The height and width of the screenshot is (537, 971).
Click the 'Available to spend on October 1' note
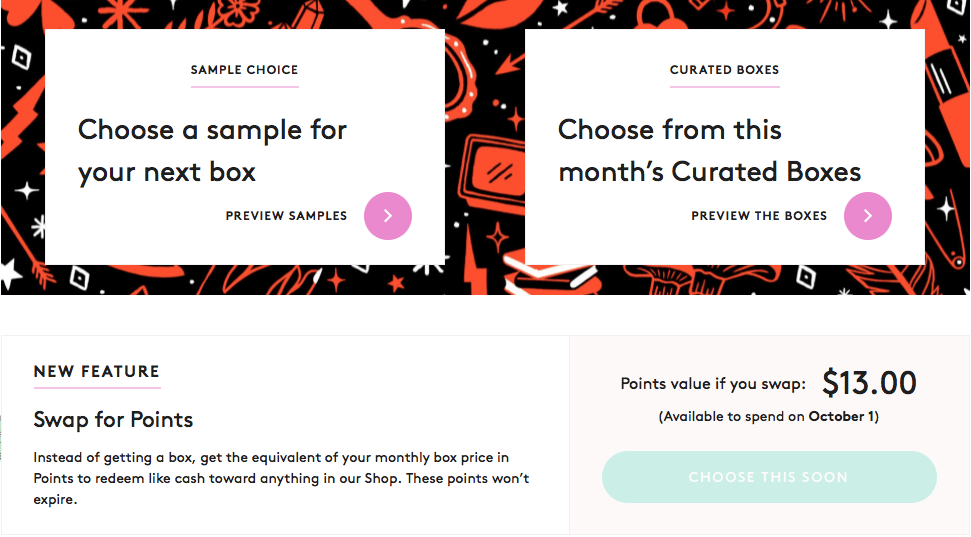768,416
